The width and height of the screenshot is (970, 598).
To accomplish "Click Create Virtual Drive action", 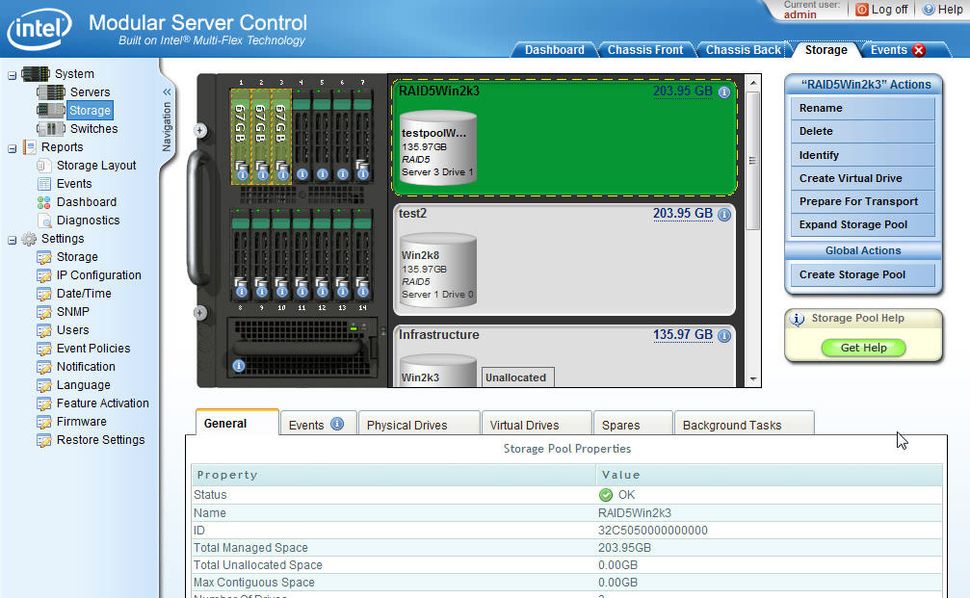I will pyautogui.click(x=862, y=178).
